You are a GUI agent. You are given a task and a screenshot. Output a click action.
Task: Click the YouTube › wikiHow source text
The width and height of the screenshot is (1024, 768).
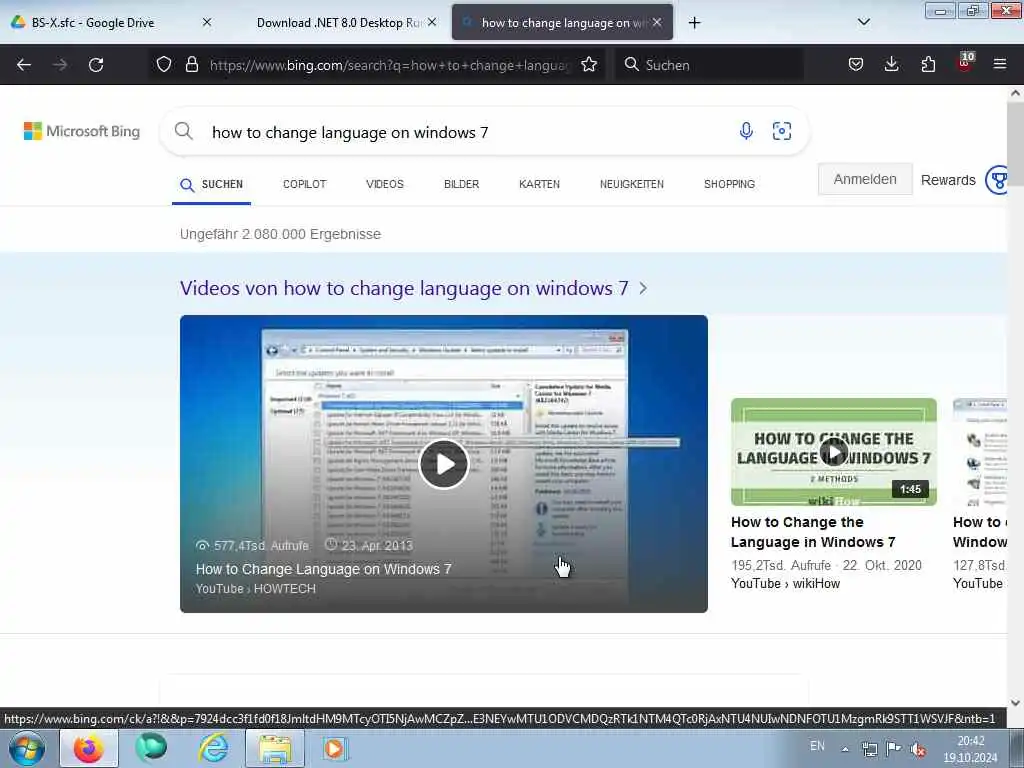pos(785,583)
